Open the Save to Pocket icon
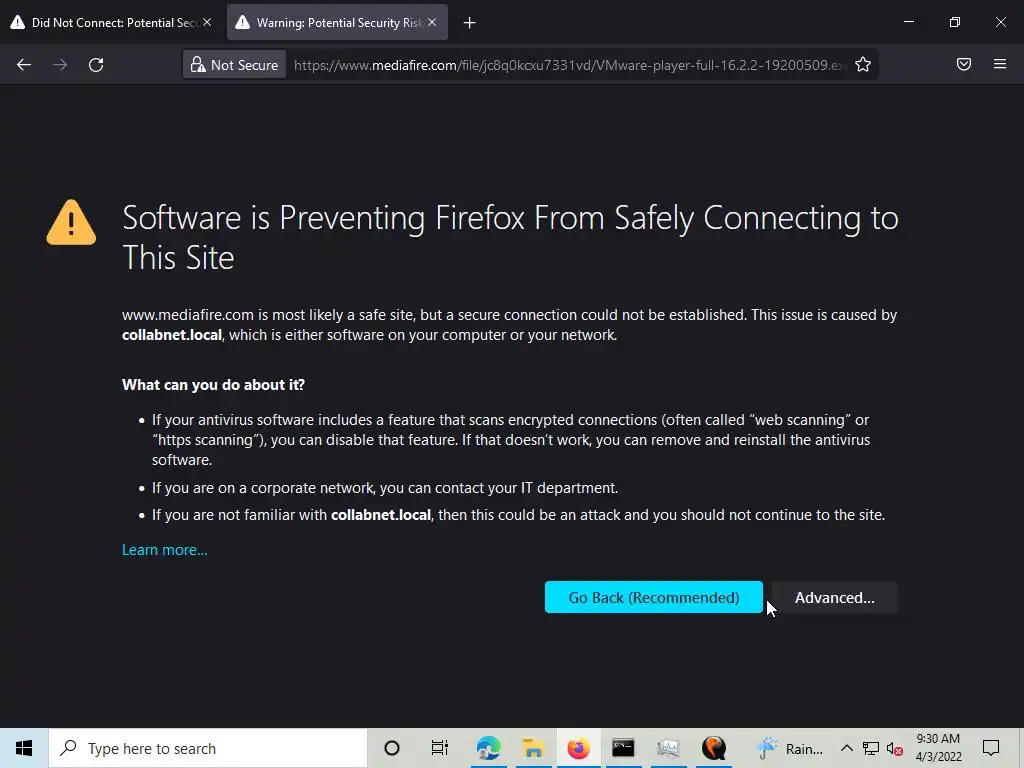This screenshot has height=768, width=1024. point(964,64)
